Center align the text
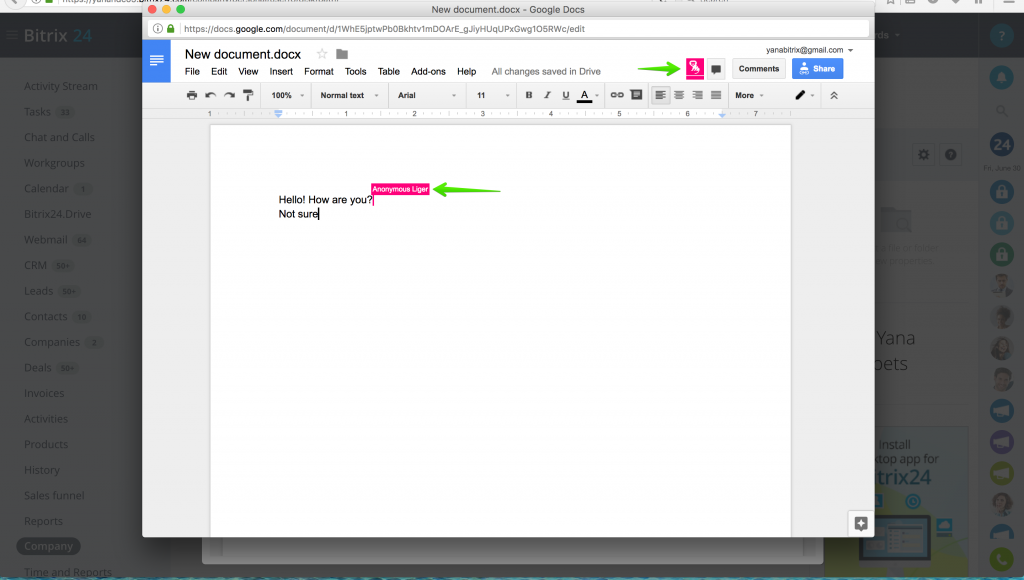 tap(679, 95)
